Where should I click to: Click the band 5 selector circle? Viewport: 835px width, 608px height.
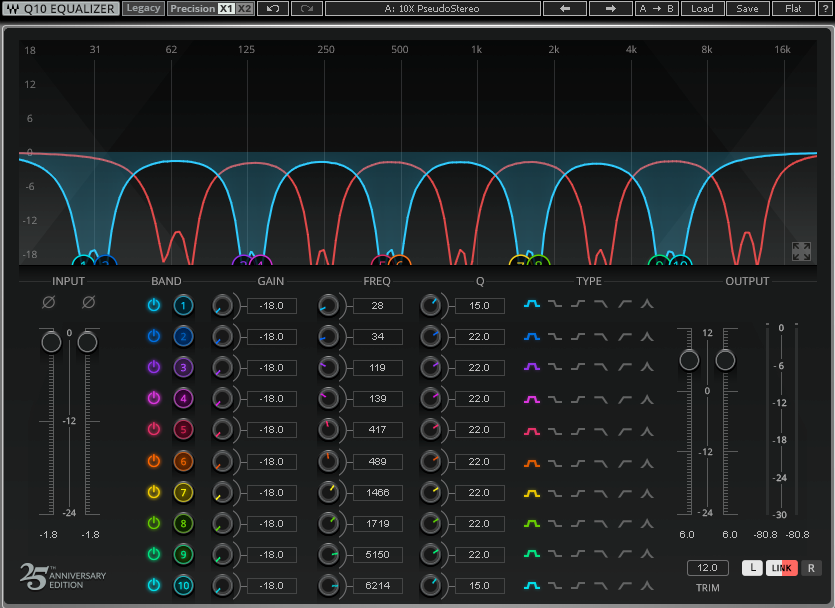click(x=183, y=430)
